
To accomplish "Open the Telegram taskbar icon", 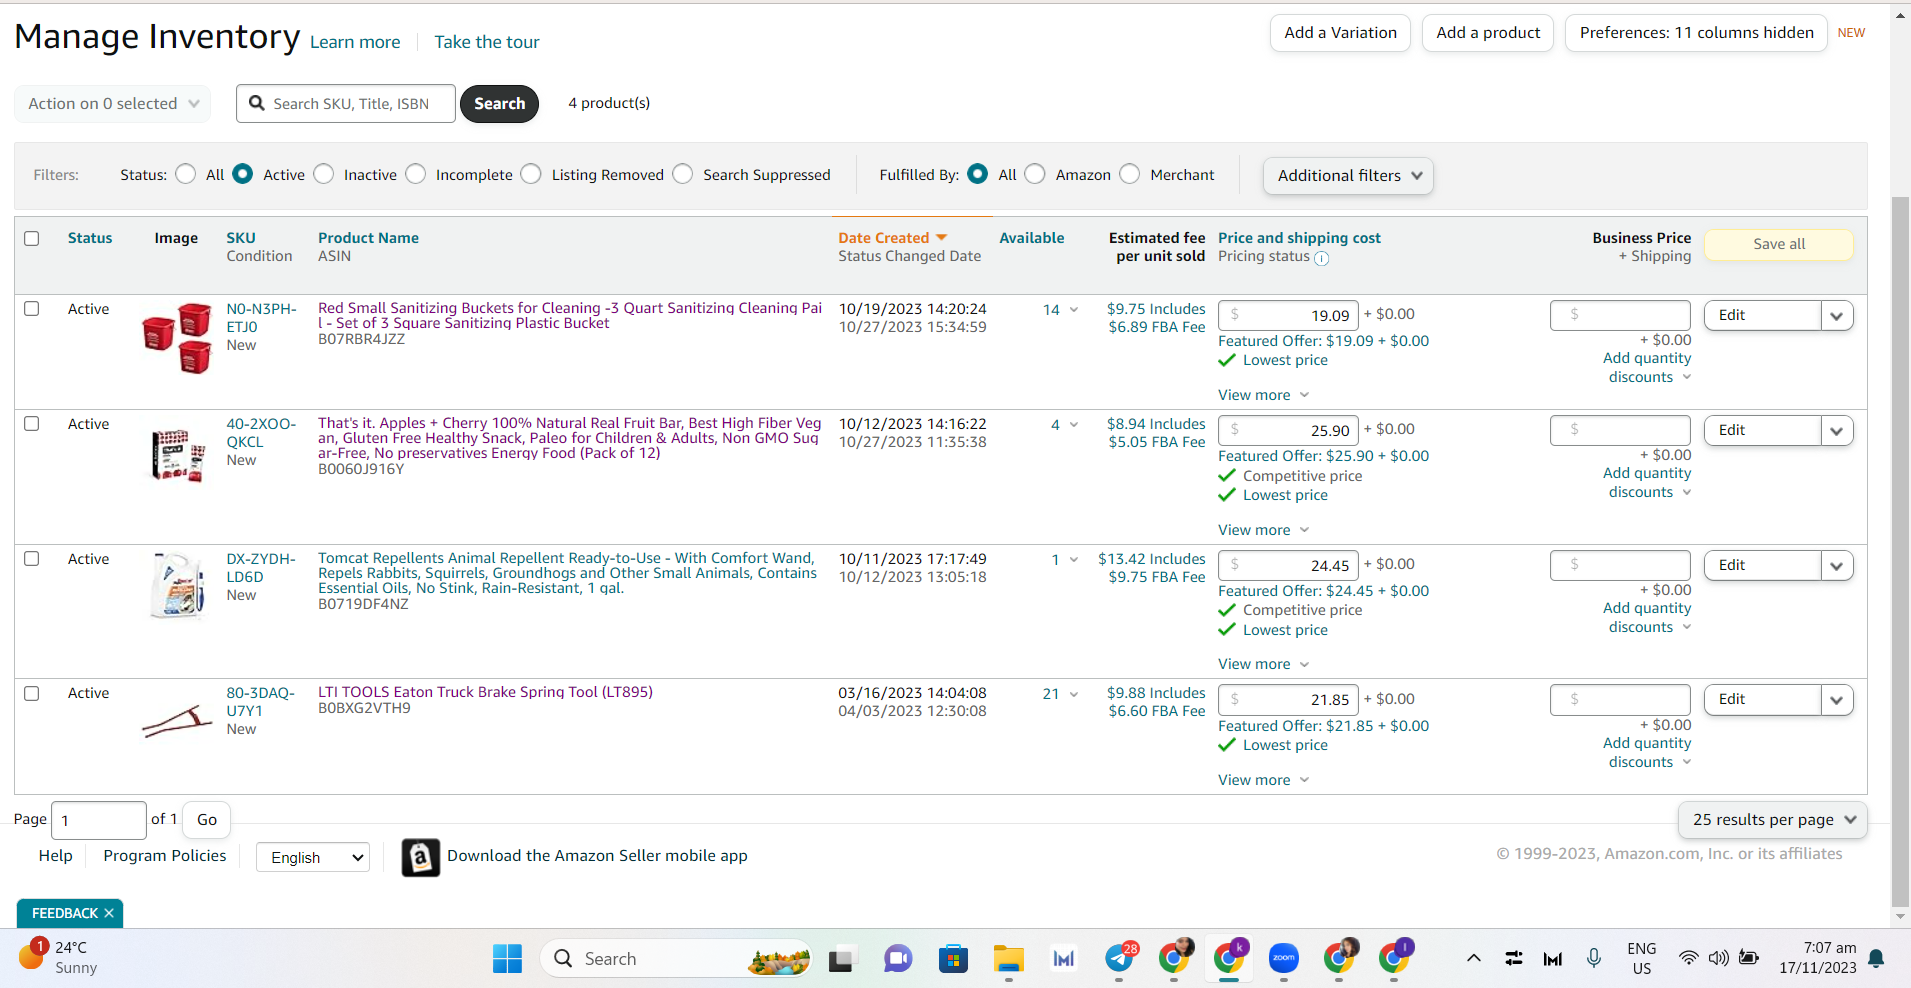I will (x=1119, y=959).
